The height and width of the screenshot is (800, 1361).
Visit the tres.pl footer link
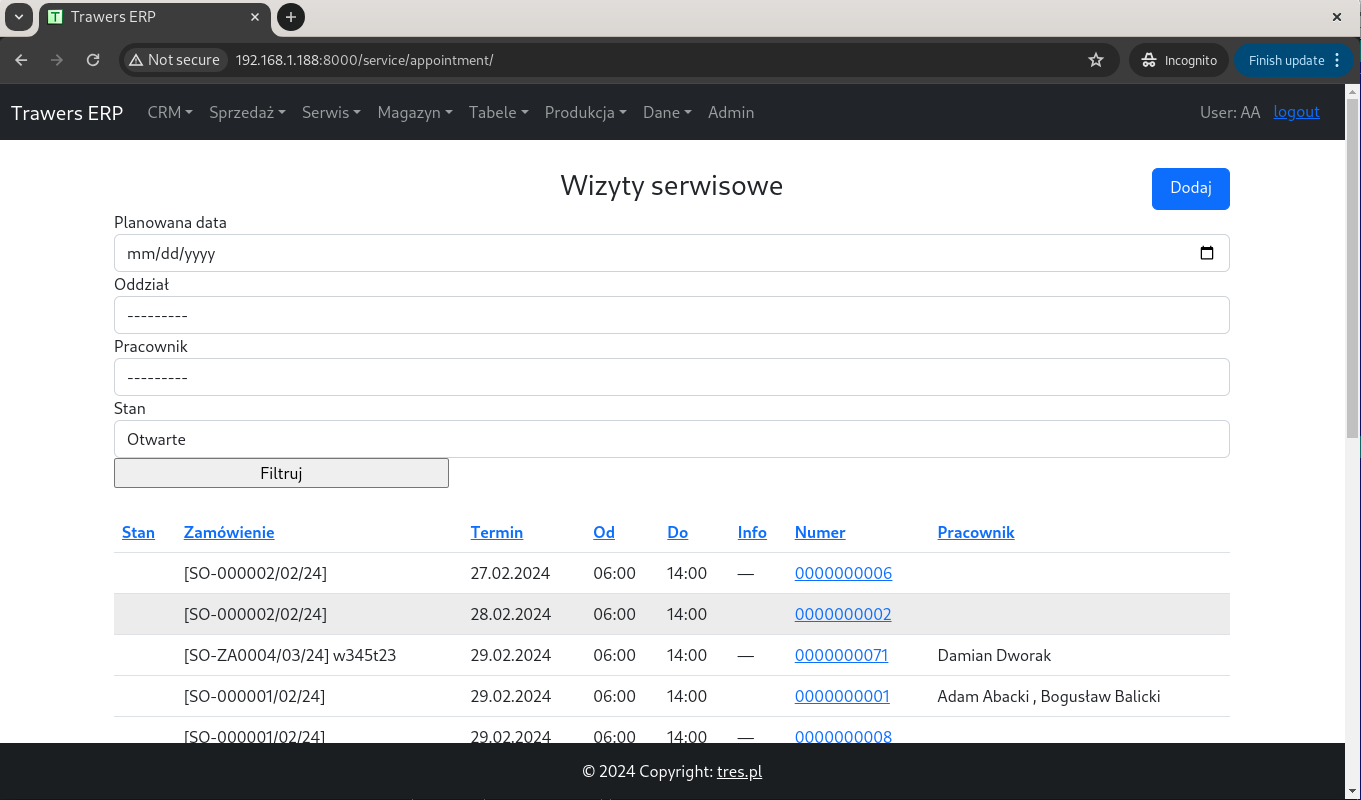tap(739, 771)
